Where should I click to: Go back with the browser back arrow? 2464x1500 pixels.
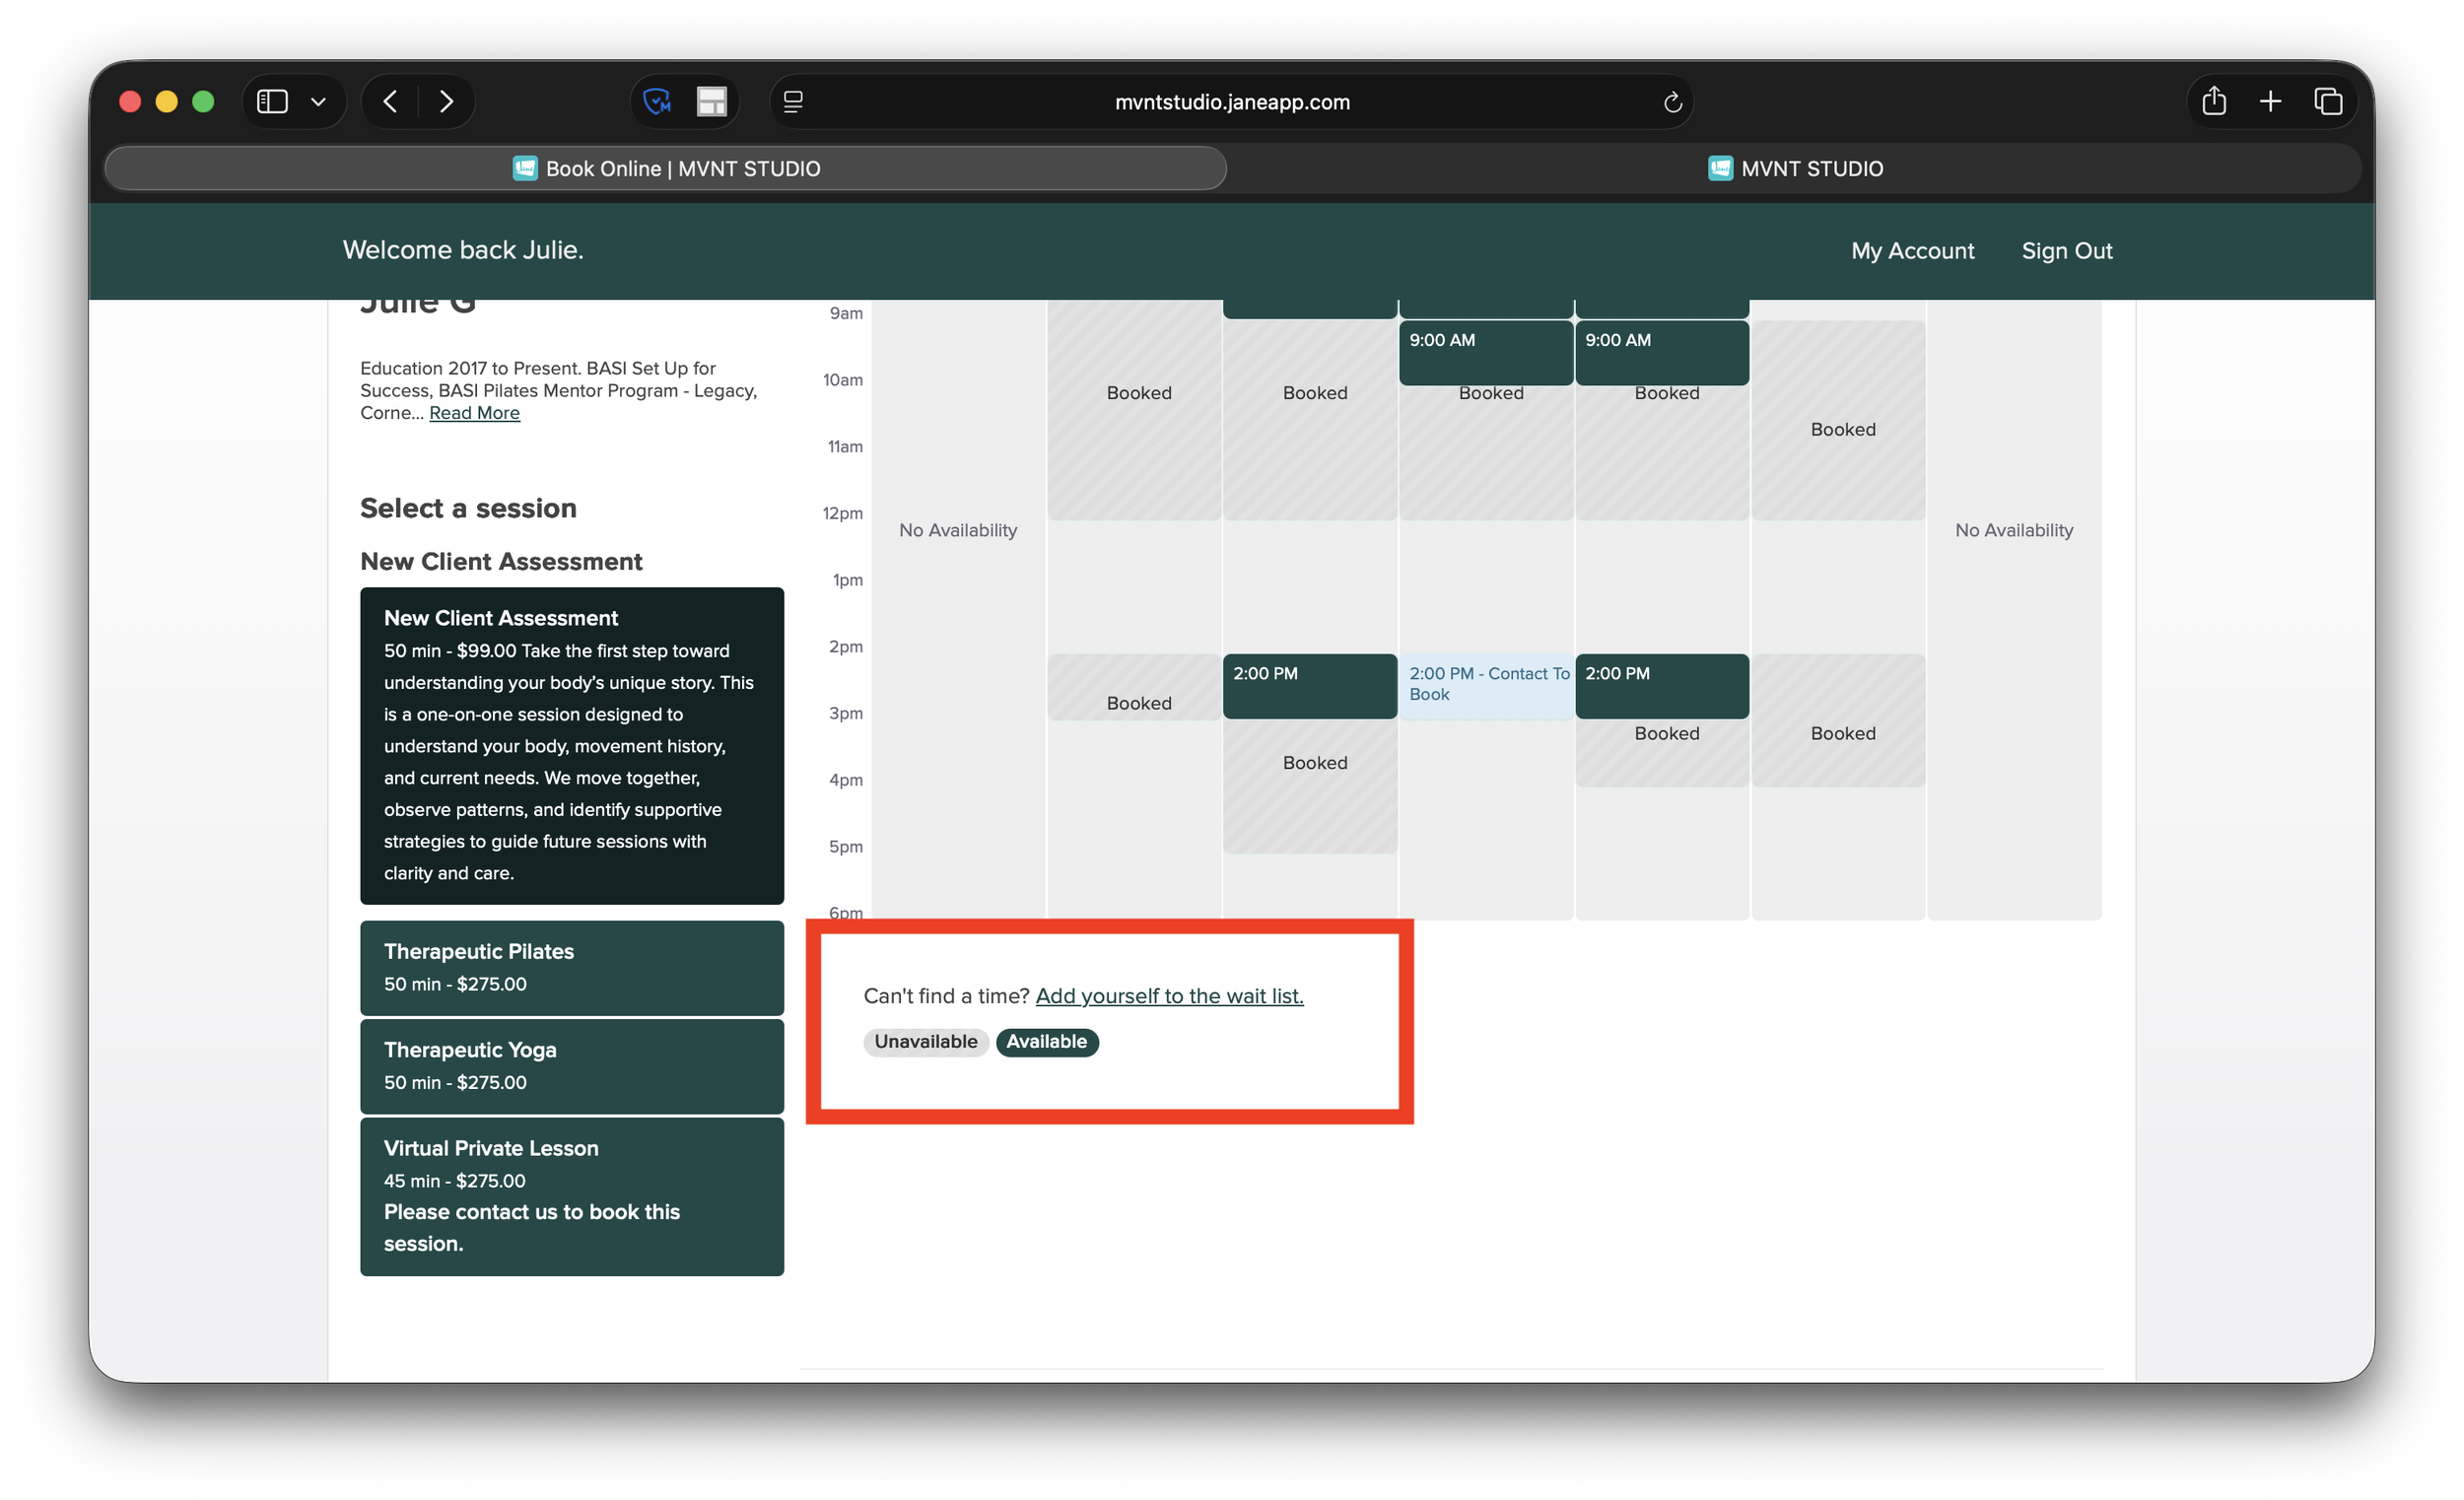click(x=391, y=102)
